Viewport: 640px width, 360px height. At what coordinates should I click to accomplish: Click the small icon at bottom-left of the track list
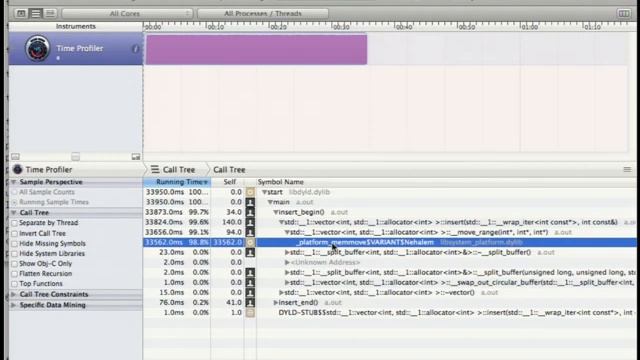(x=15, y=157)
